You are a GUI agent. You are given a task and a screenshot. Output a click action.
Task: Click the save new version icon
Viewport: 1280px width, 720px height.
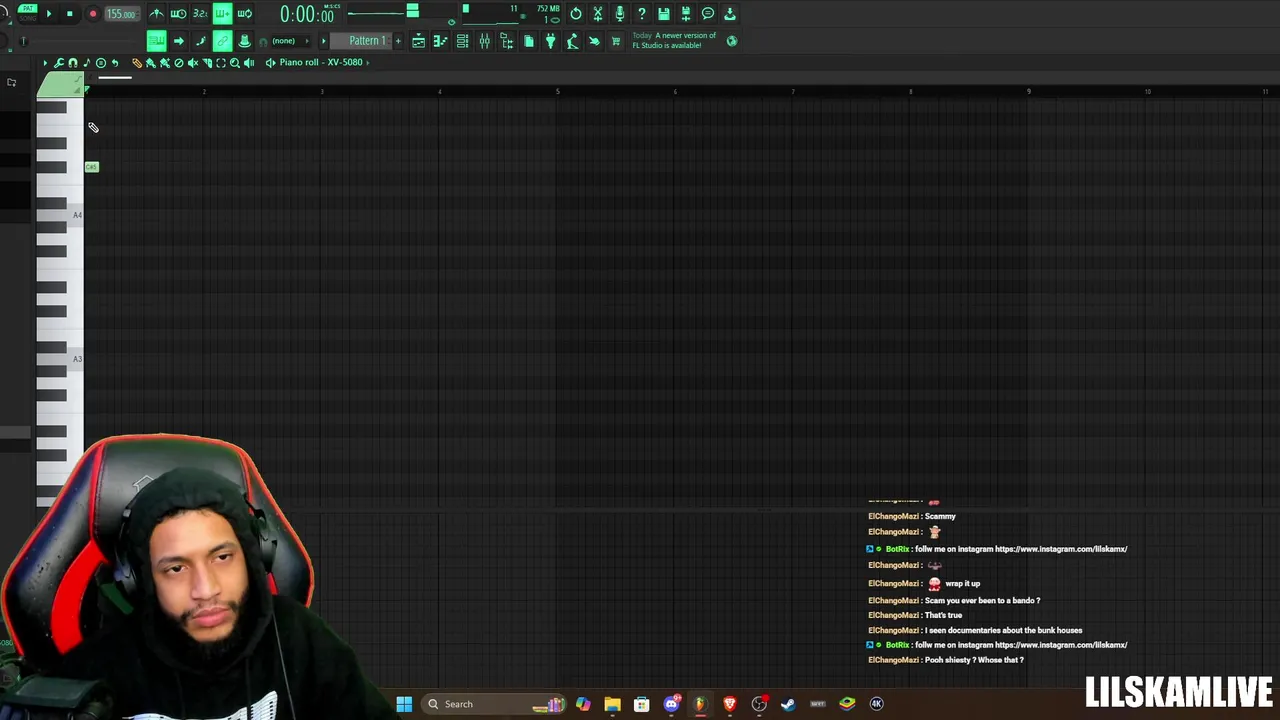click(x=686, y=14)
